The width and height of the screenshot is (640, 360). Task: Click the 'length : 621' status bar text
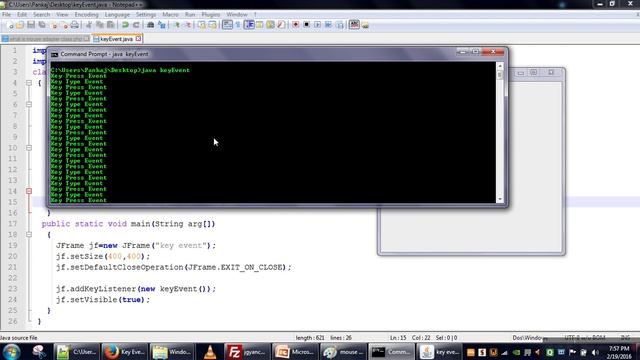coord(310,338)
